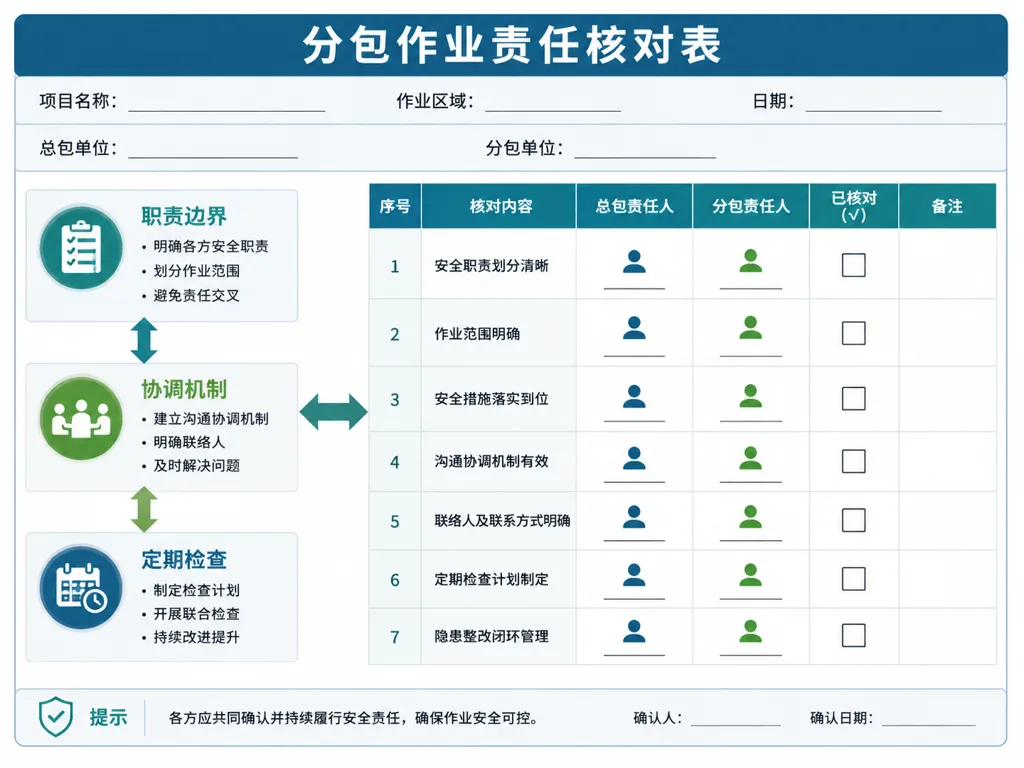Click the bullet 明确各方安全职责
The width and height of the screenshot is (1024, 768).
click(x=211, y=246)
